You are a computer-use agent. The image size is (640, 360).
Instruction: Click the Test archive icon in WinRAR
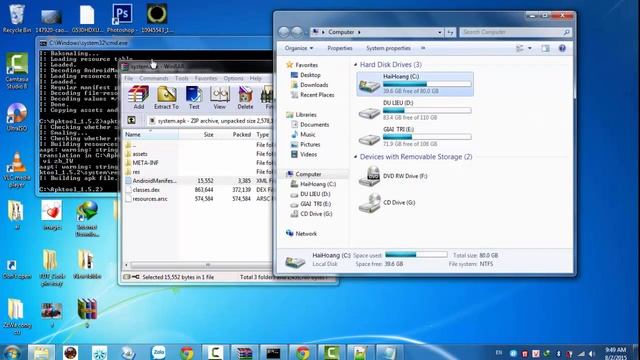click(194, 98)
